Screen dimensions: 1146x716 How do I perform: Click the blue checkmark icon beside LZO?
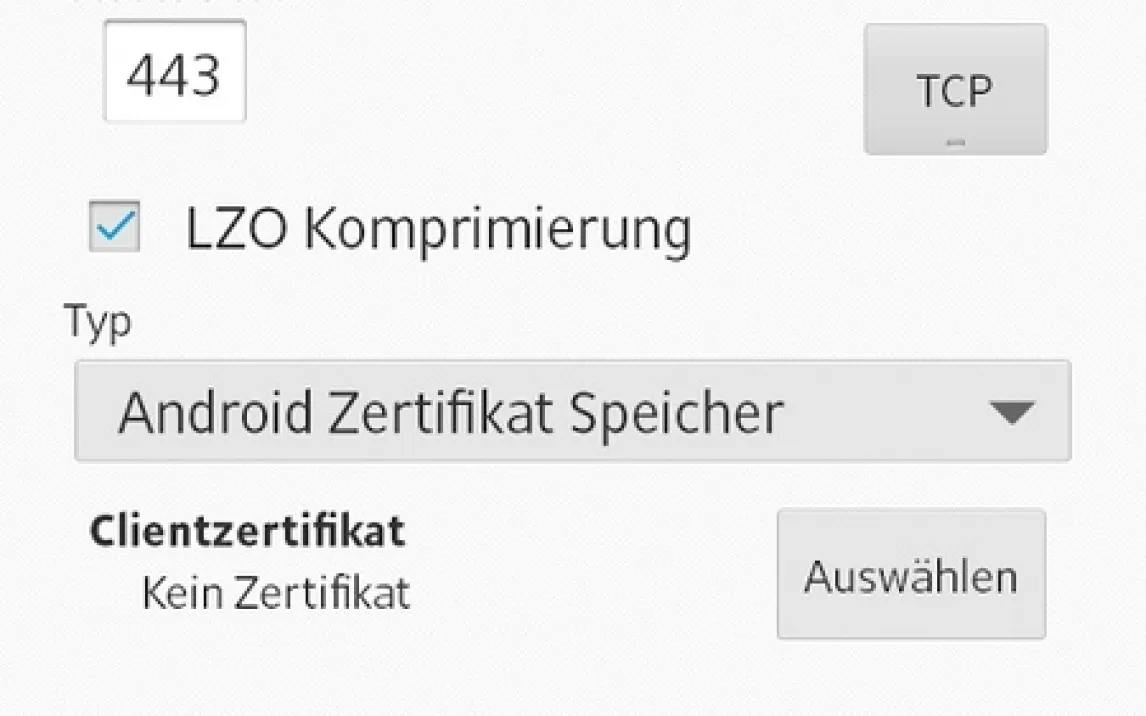(x=114, y=227)
